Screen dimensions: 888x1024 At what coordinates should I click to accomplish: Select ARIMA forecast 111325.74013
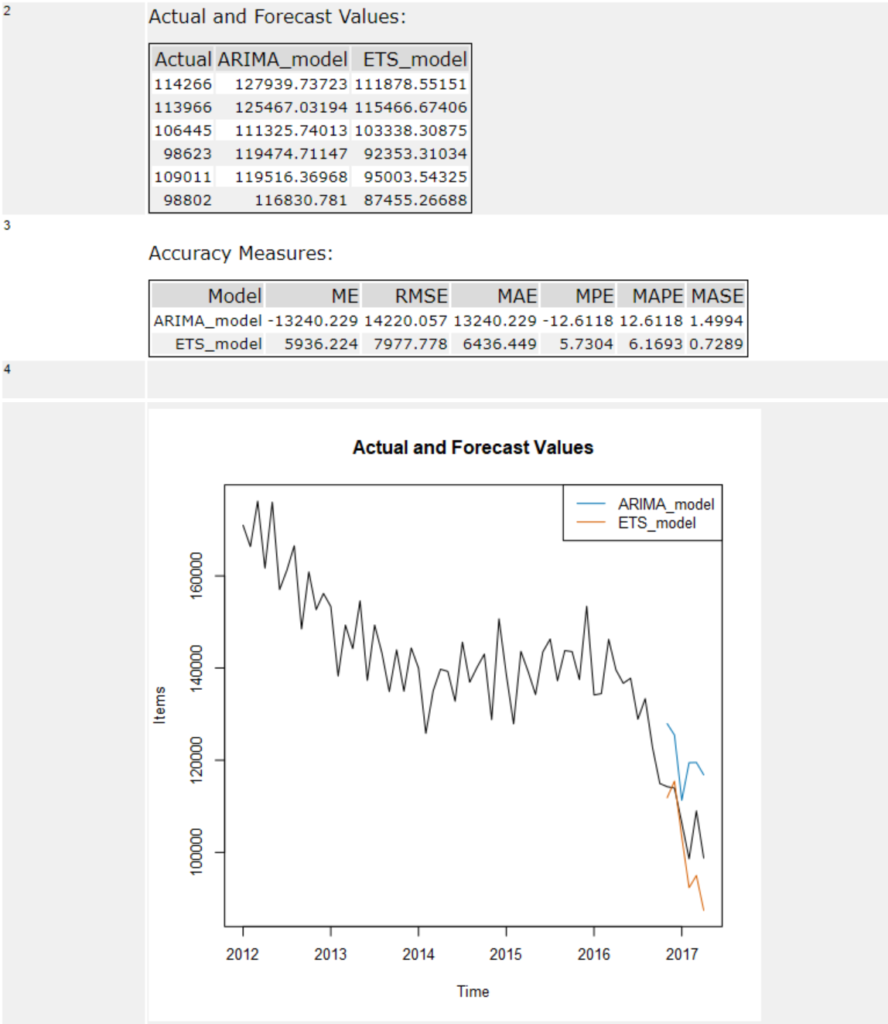[291, 131]
